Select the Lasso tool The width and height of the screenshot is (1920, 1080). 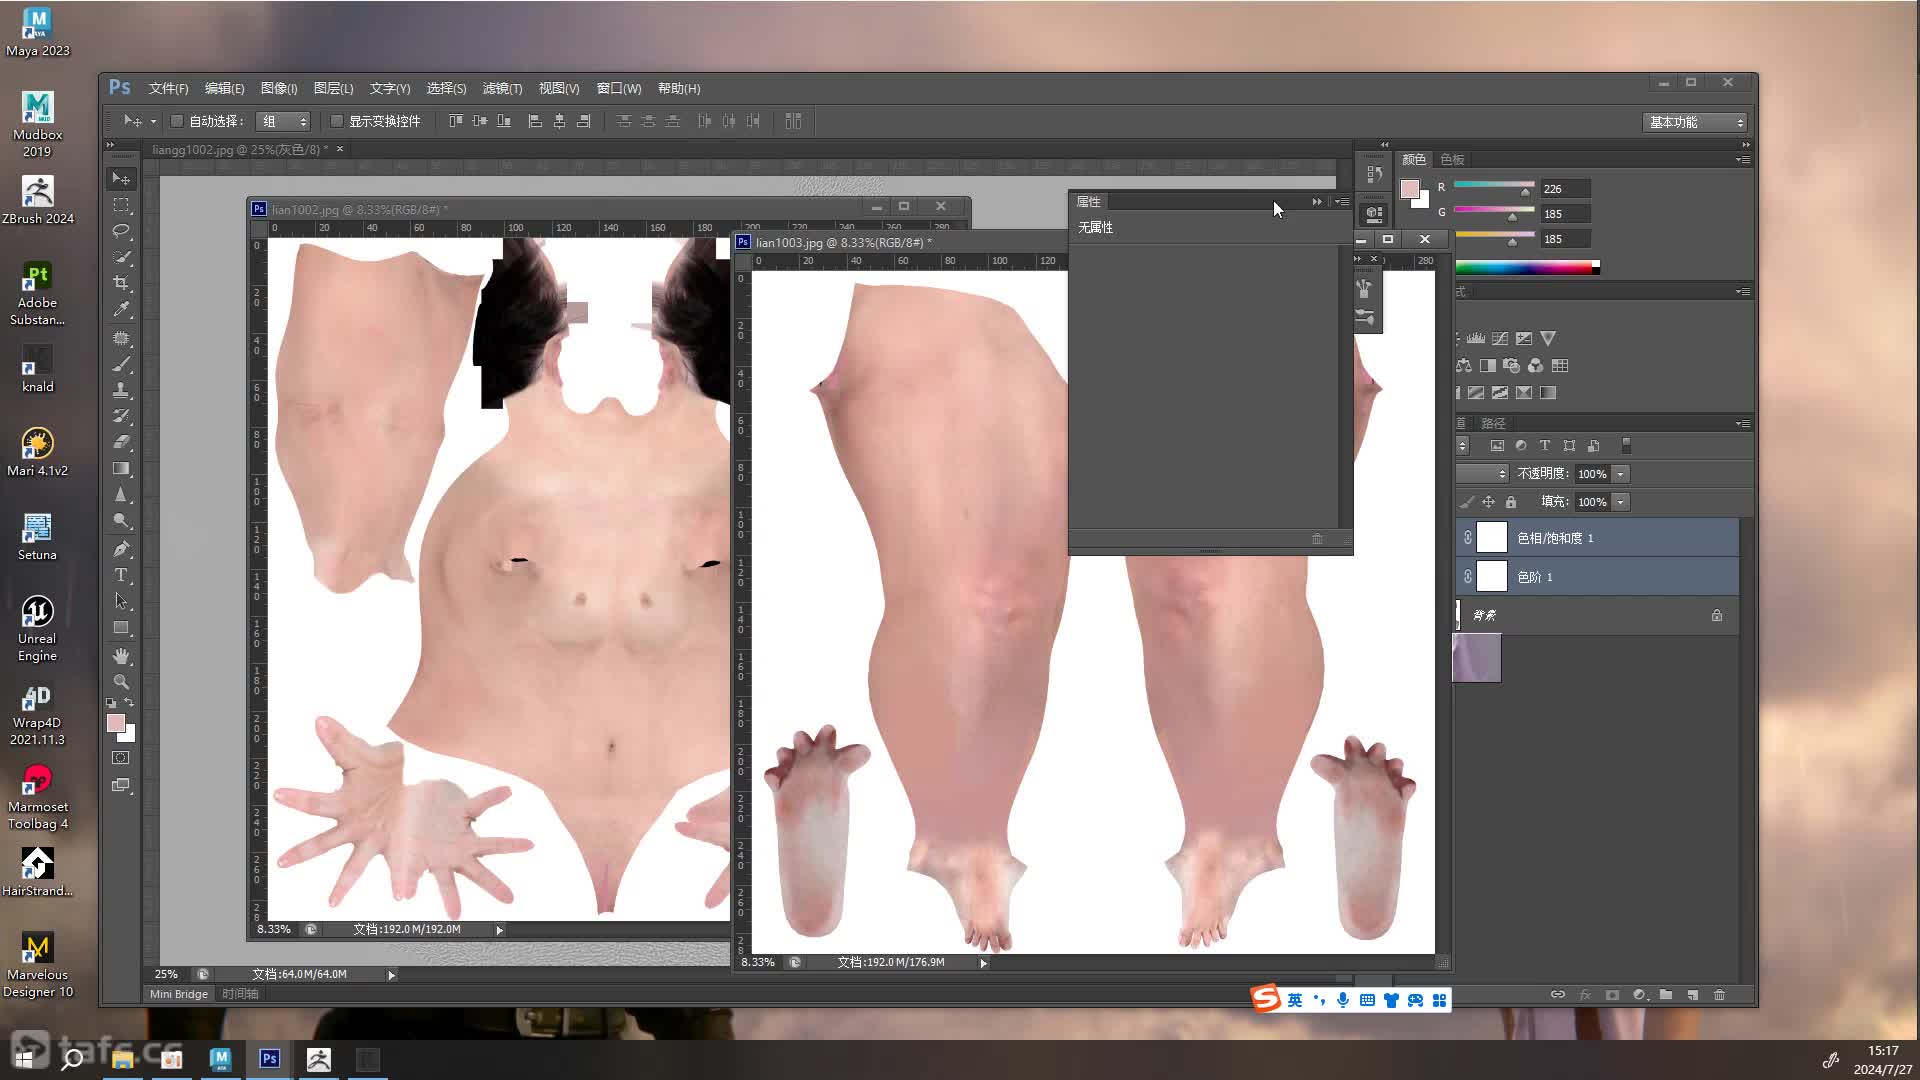tap(121, 231)
